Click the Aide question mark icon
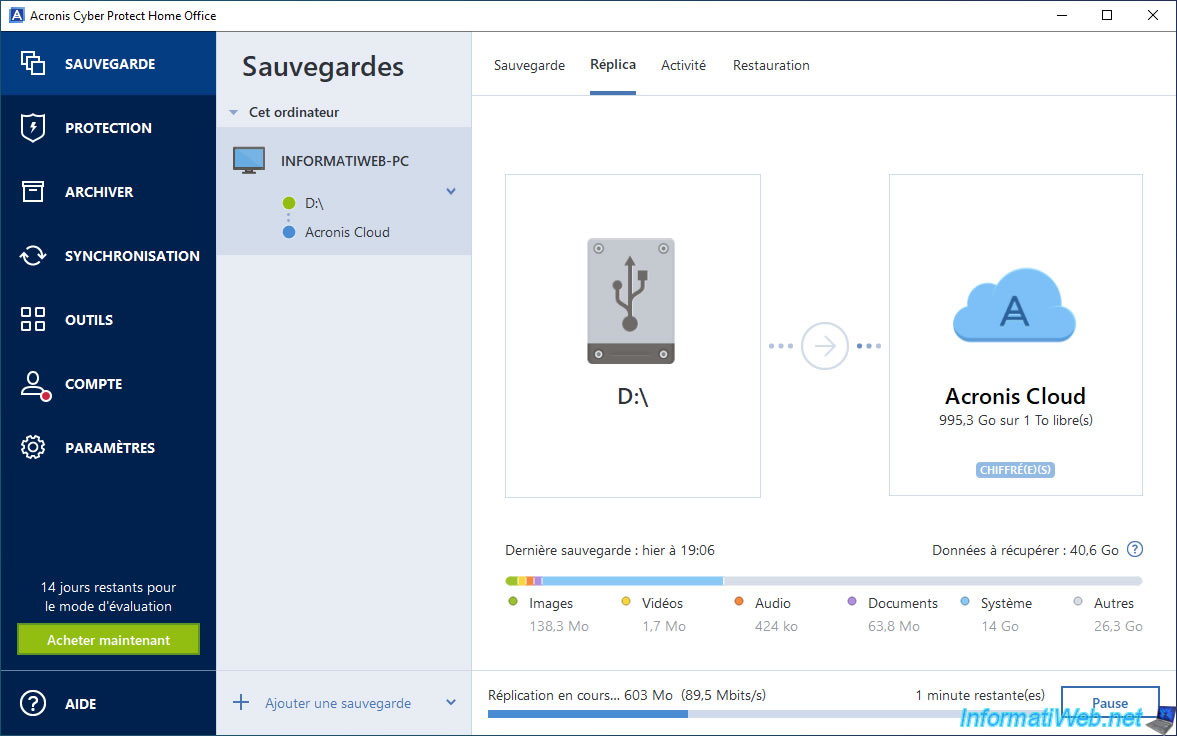The width and height of the screenshot is (1177, 736). point(33,704)
